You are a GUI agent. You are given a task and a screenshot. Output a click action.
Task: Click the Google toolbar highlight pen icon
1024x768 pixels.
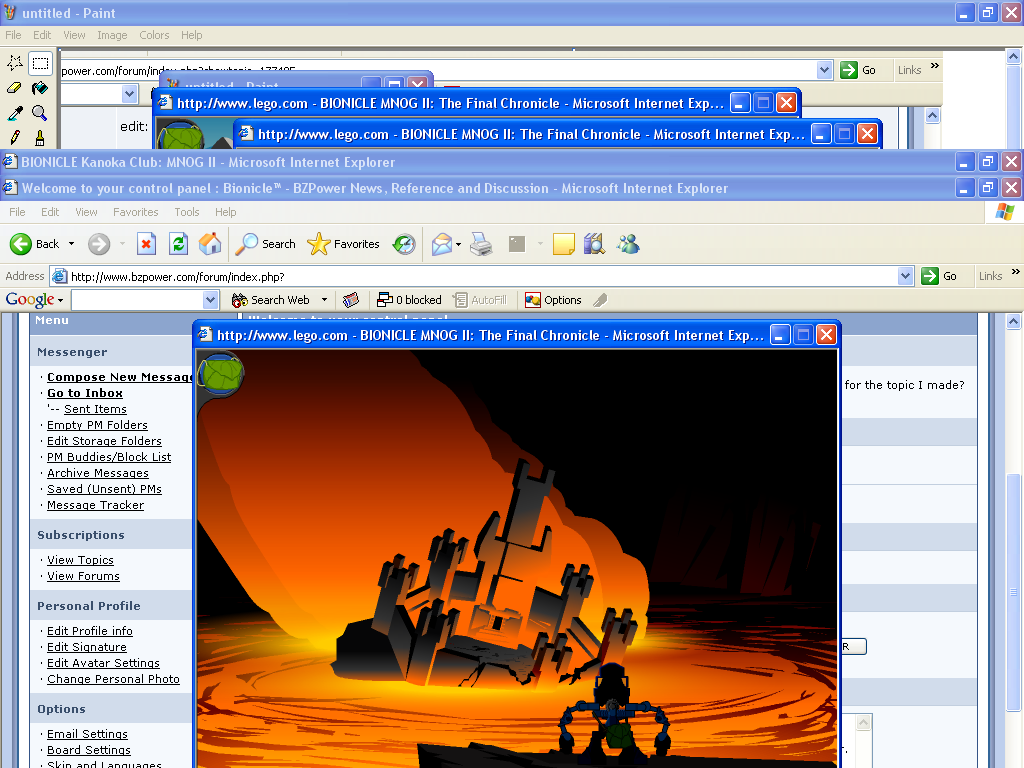click(600, 300)
